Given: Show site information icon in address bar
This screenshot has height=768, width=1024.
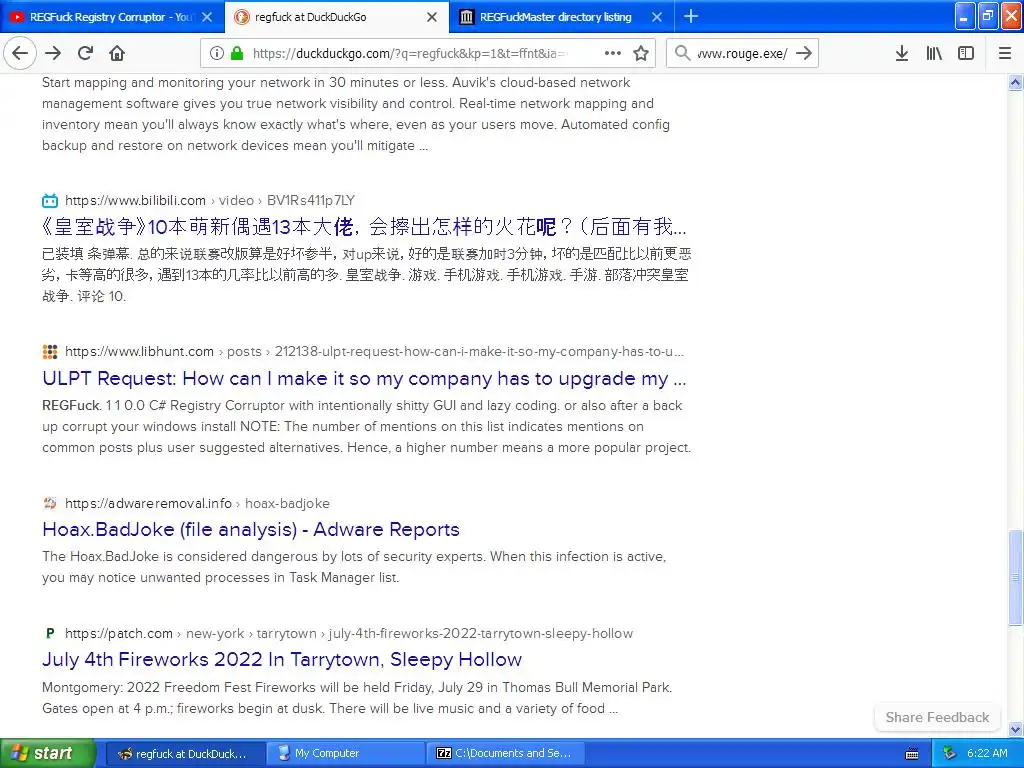Looking at the screenshot, I should 216,54.
